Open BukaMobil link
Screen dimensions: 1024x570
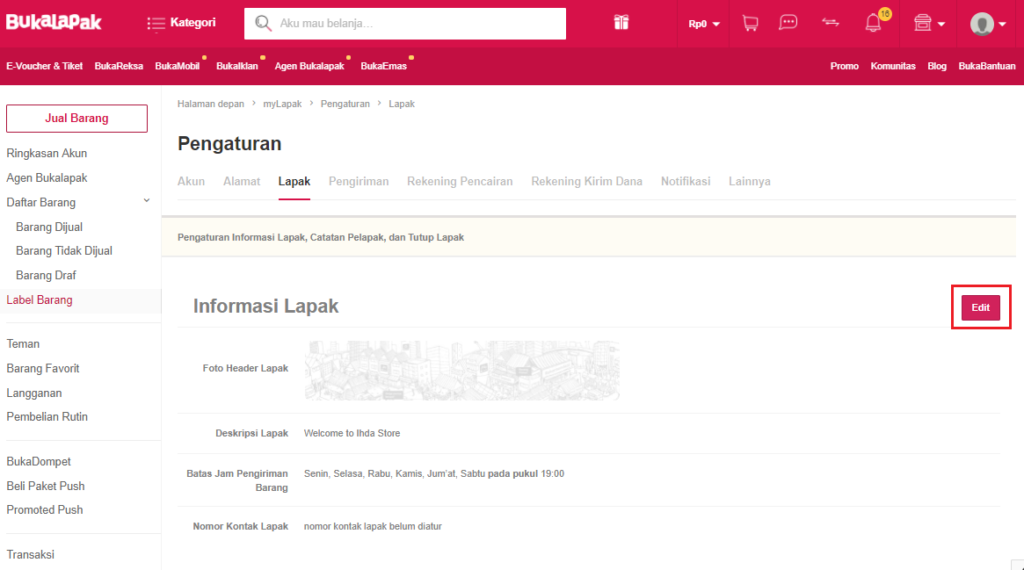click(177, 66)
